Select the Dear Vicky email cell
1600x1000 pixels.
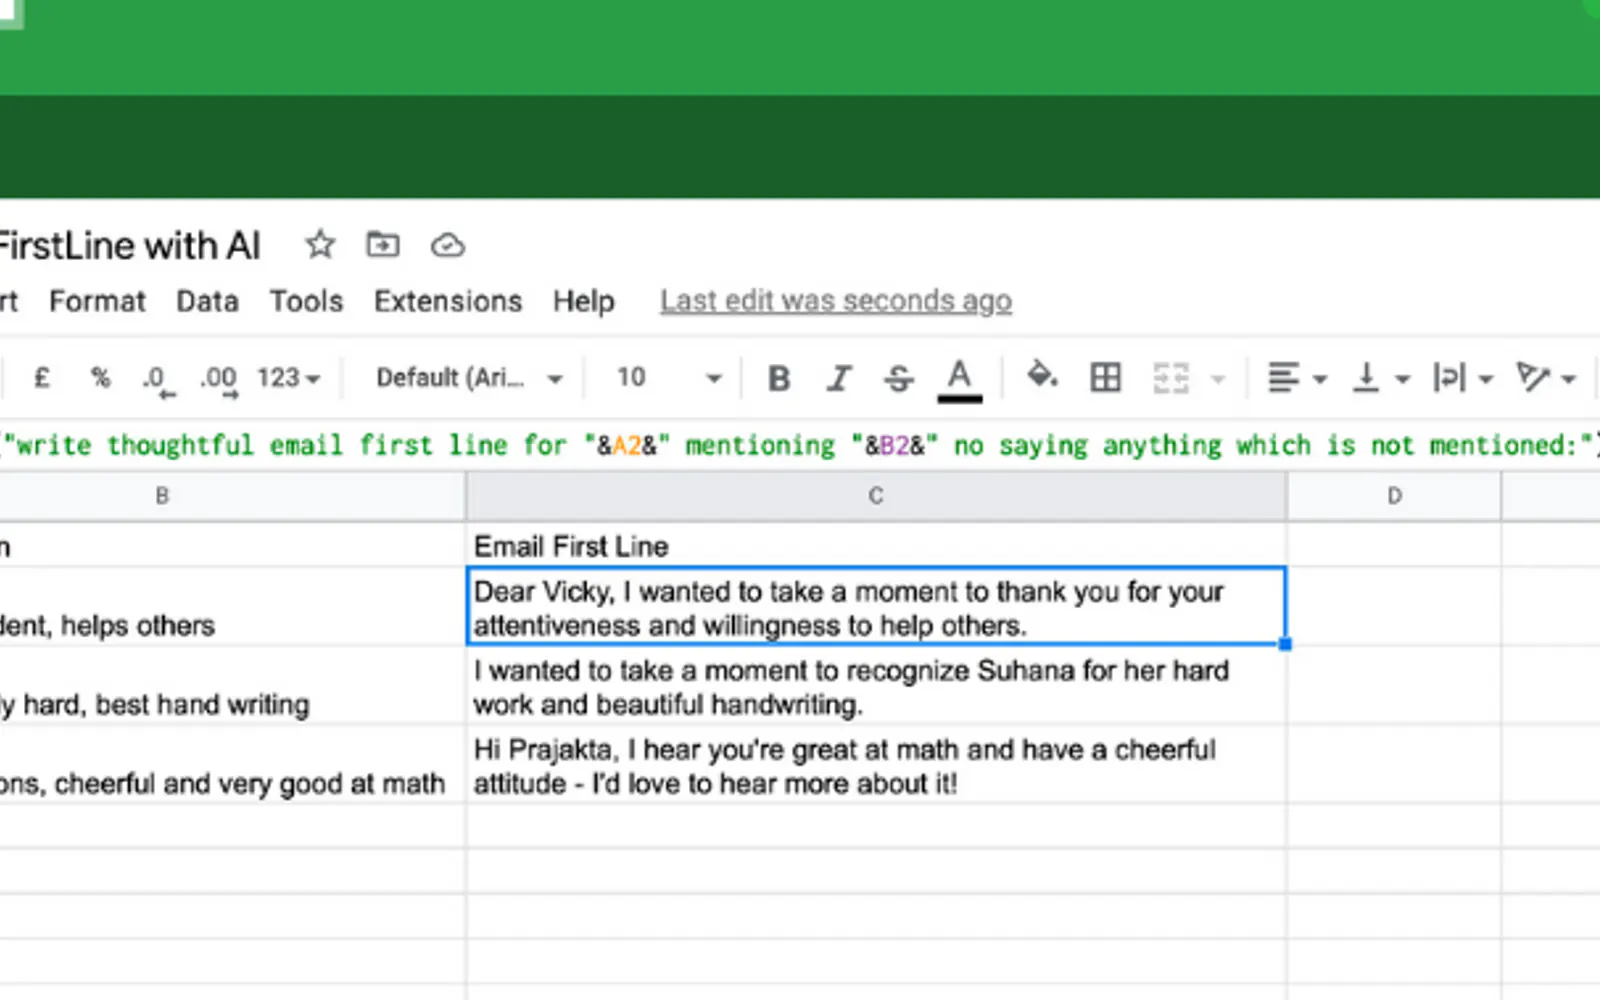[x=876, y=607]
